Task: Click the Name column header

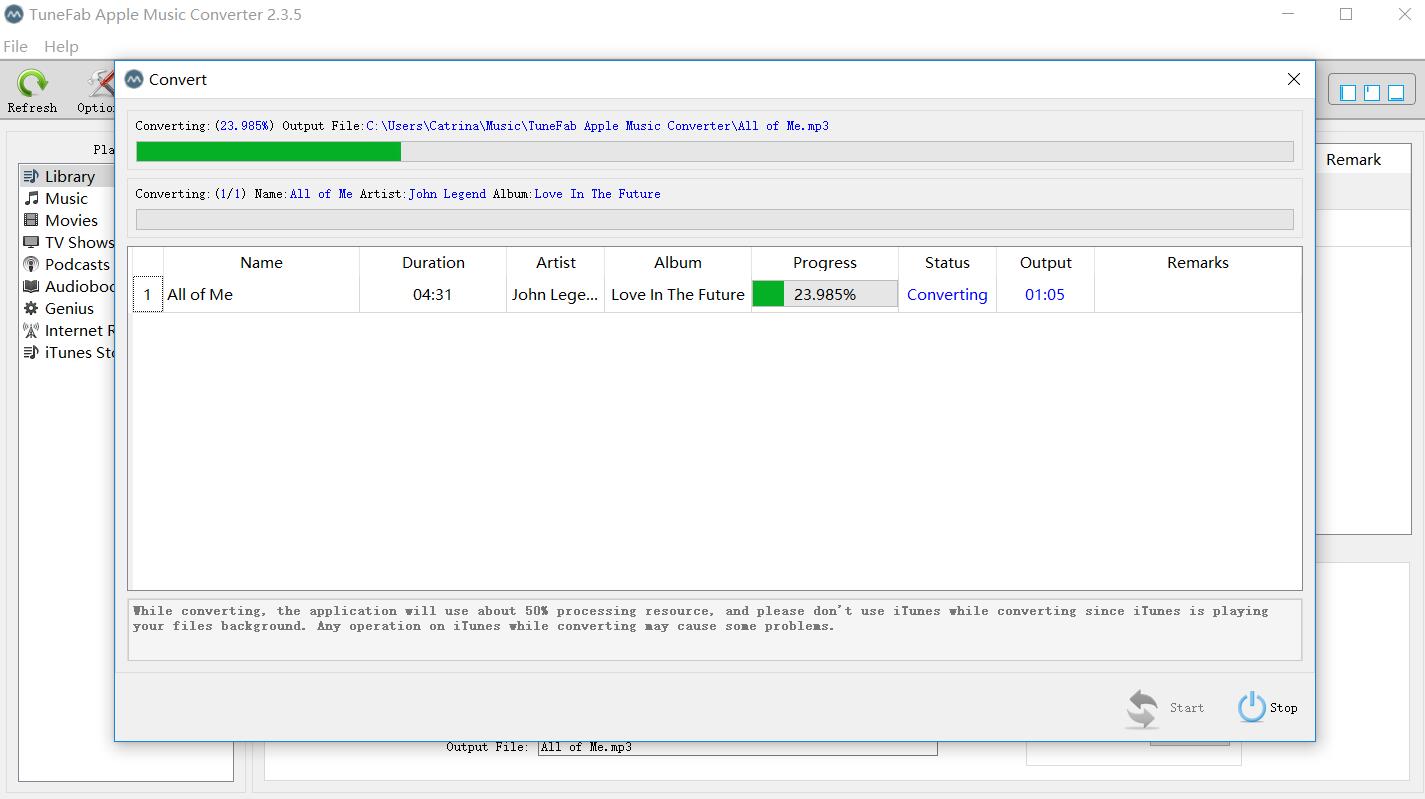Action: click(x=261, y=263)
